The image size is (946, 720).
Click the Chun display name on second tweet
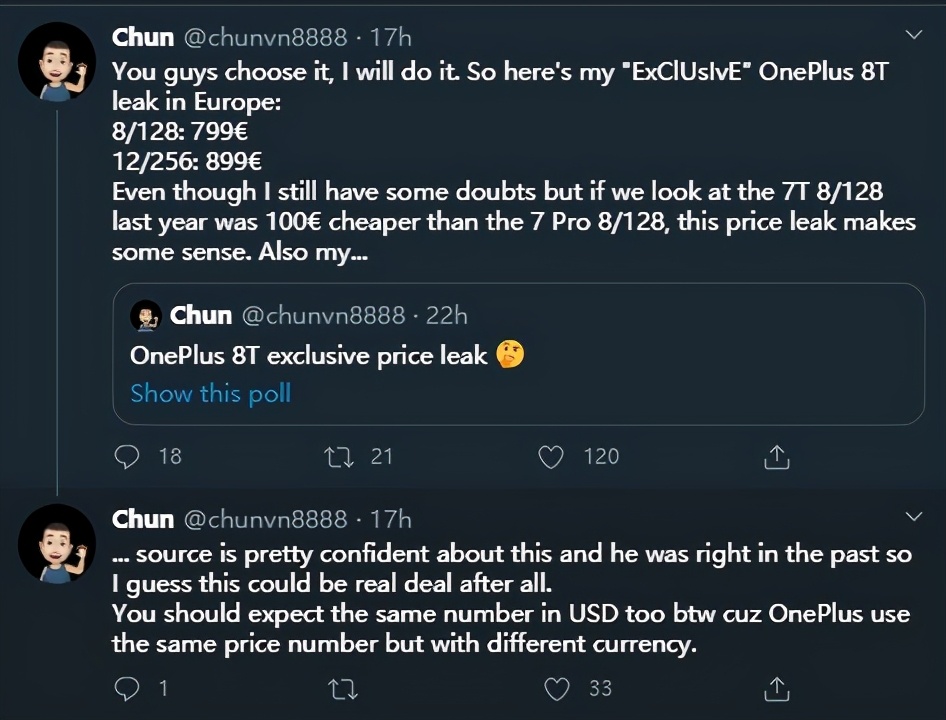[143, 519]
